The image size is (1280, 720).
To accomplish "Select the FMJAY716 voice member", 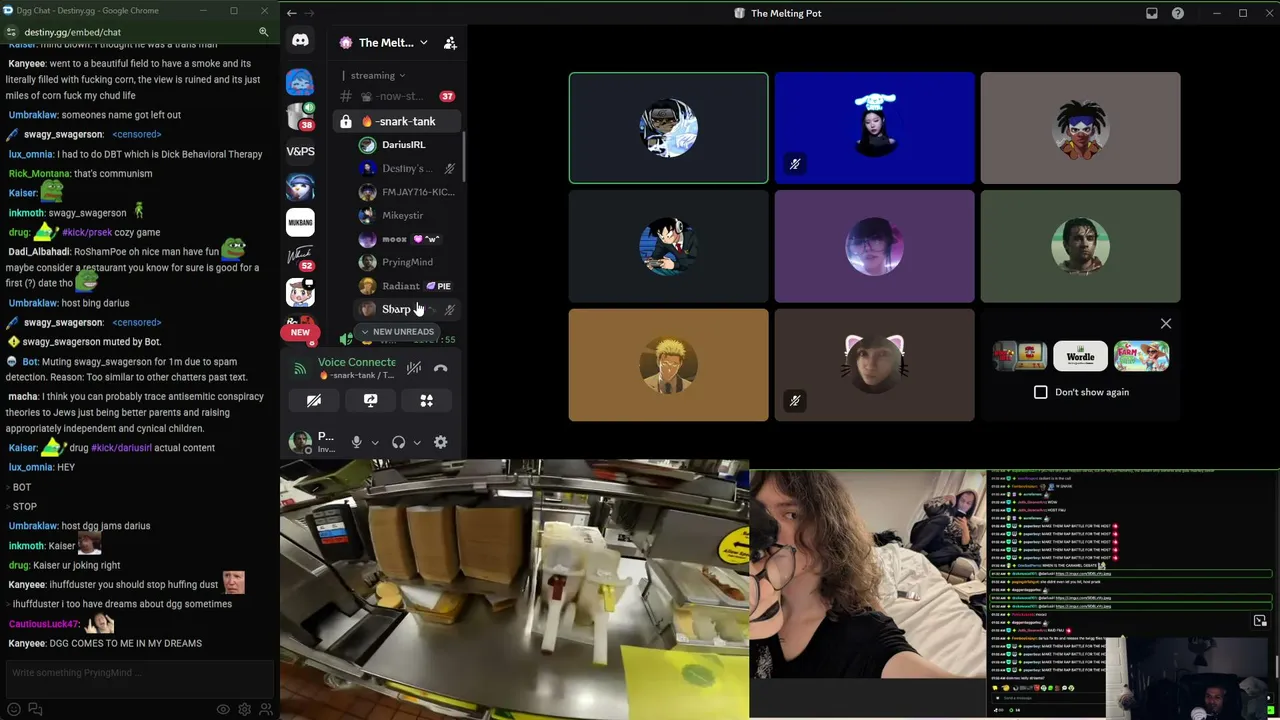I will 408,192.
